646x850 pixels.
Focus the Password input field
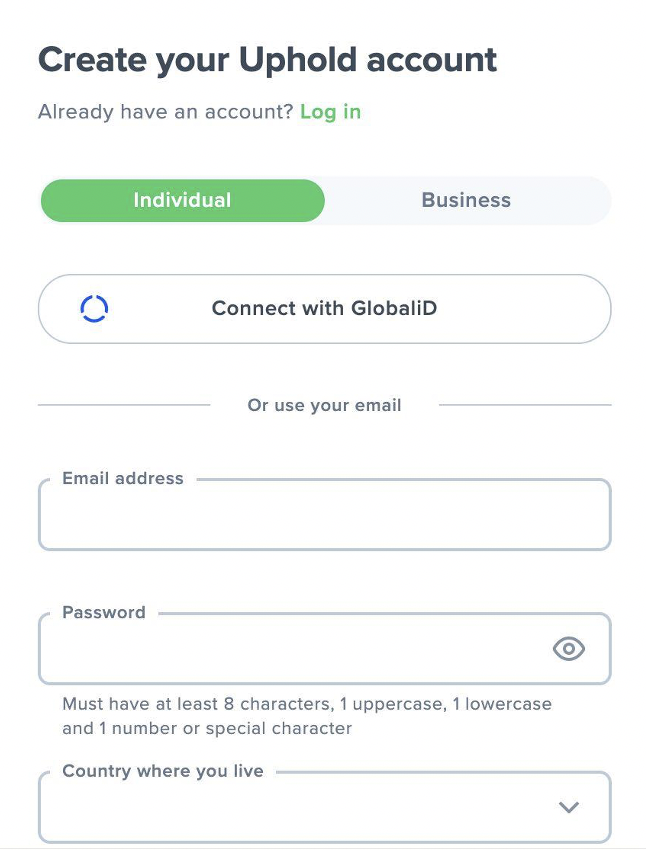point(325,648)
